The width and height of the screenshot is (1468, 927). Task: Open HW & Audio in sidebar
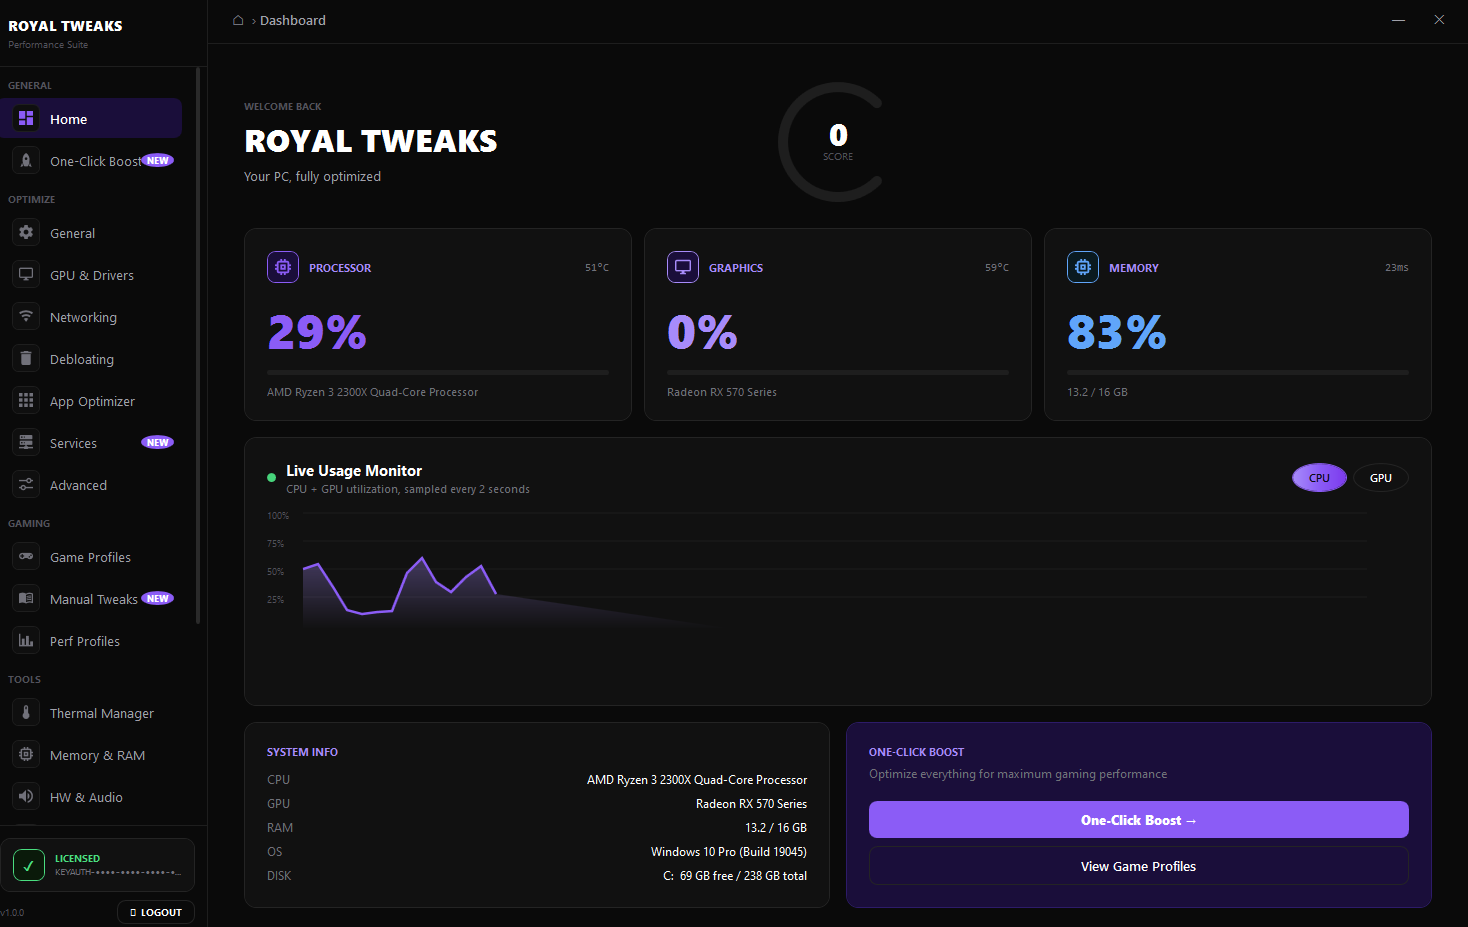93,796
